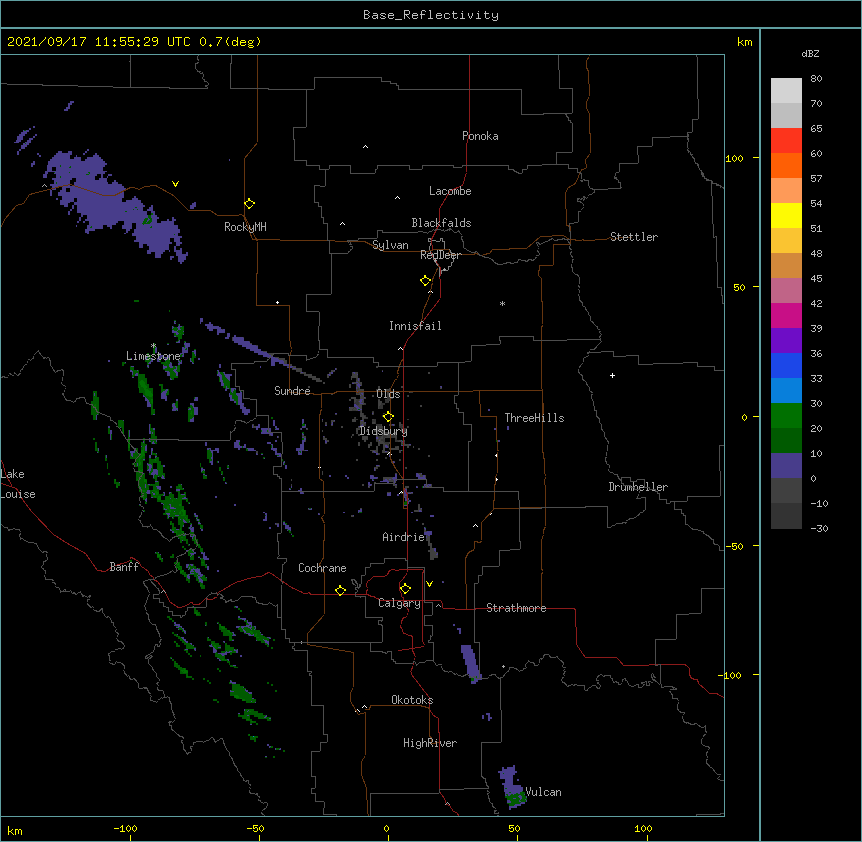Click the yellow V marker northwest of RockyMH
This screenshot has height=842, width=862.
point(175,184)
